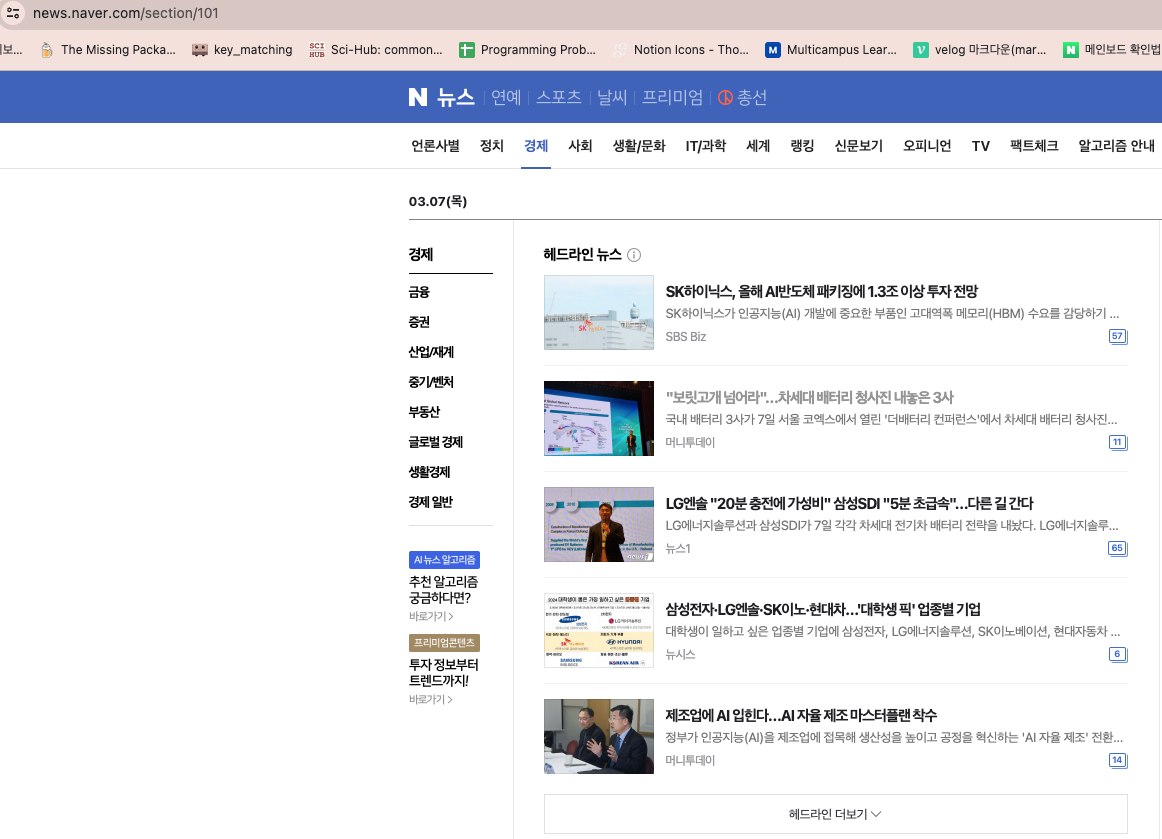Open SK하이닉스 AI반도체 패키징 headline
Screen dimensions: 1162x839
pos(822,291)
